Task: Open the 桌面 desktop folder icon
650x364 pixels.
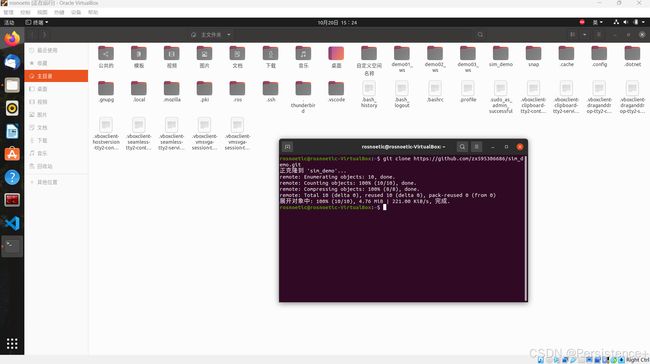Action: pyautogui.click(x=336, y=57)
